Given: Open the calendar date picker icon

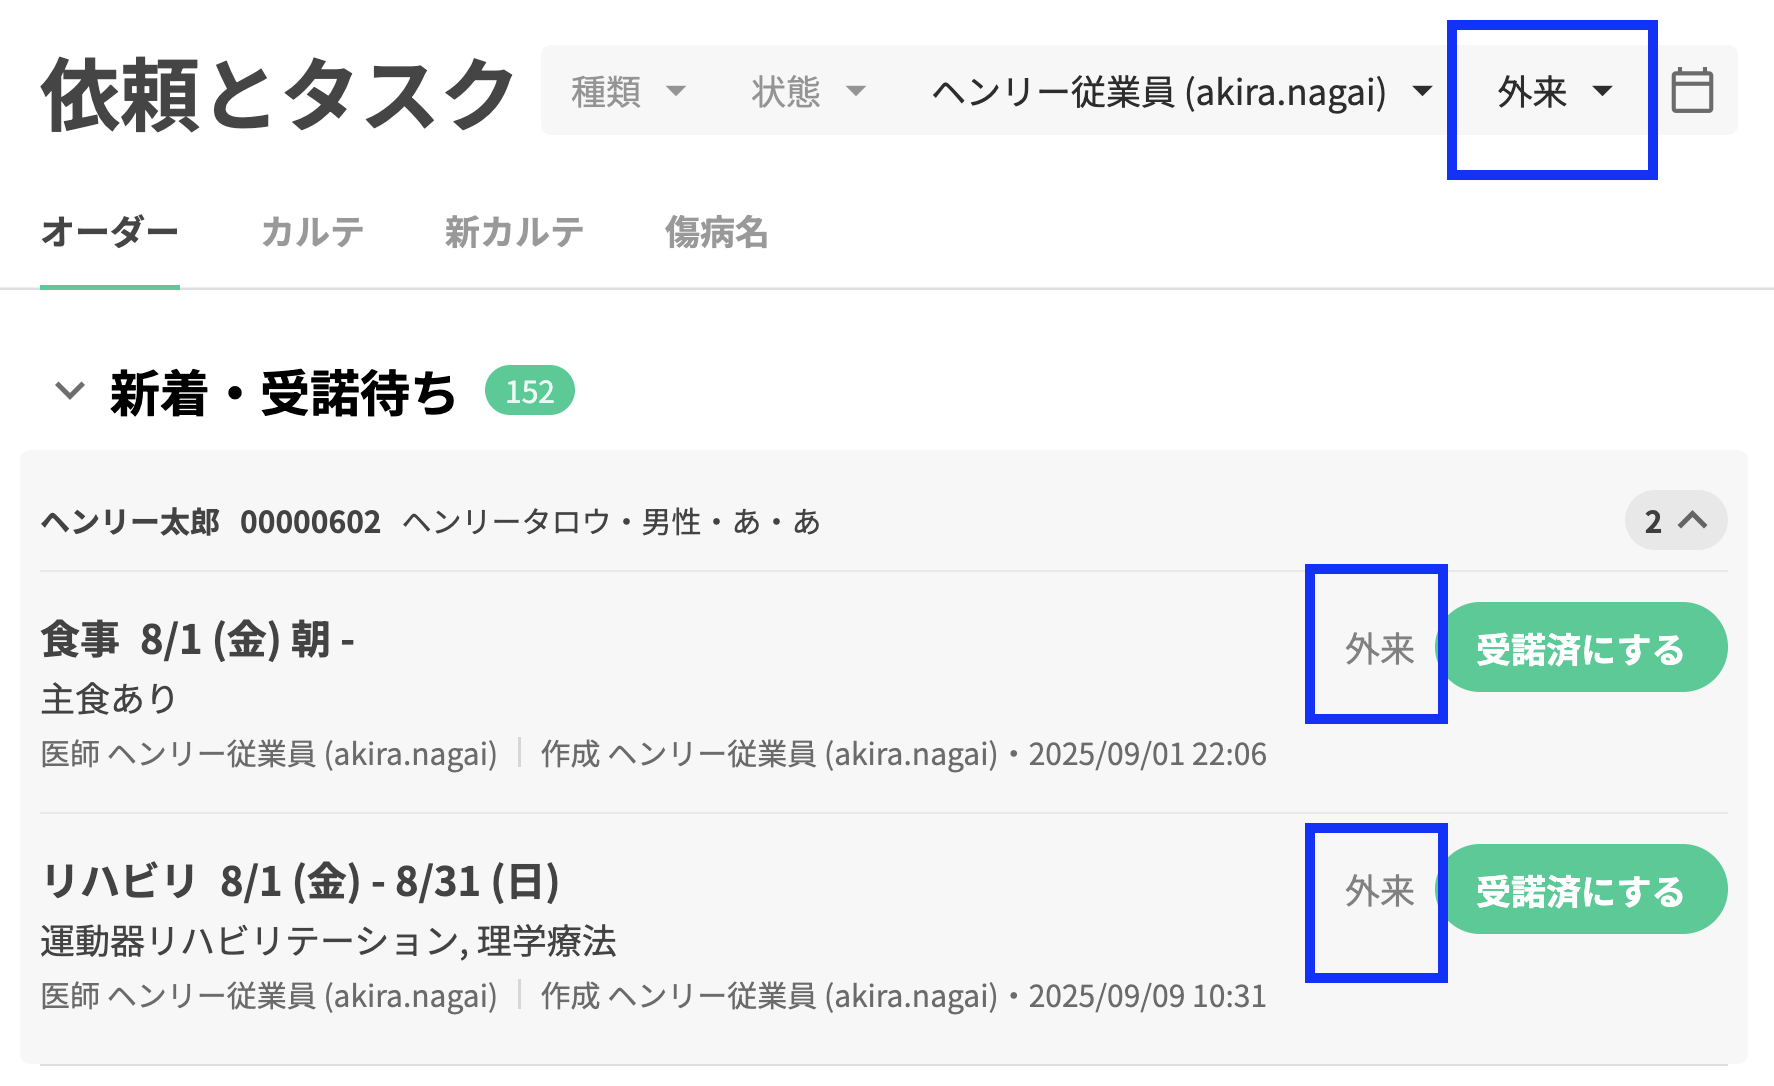Looking at the screenshot, I should pyautogui.click(x=1692, y=91).
